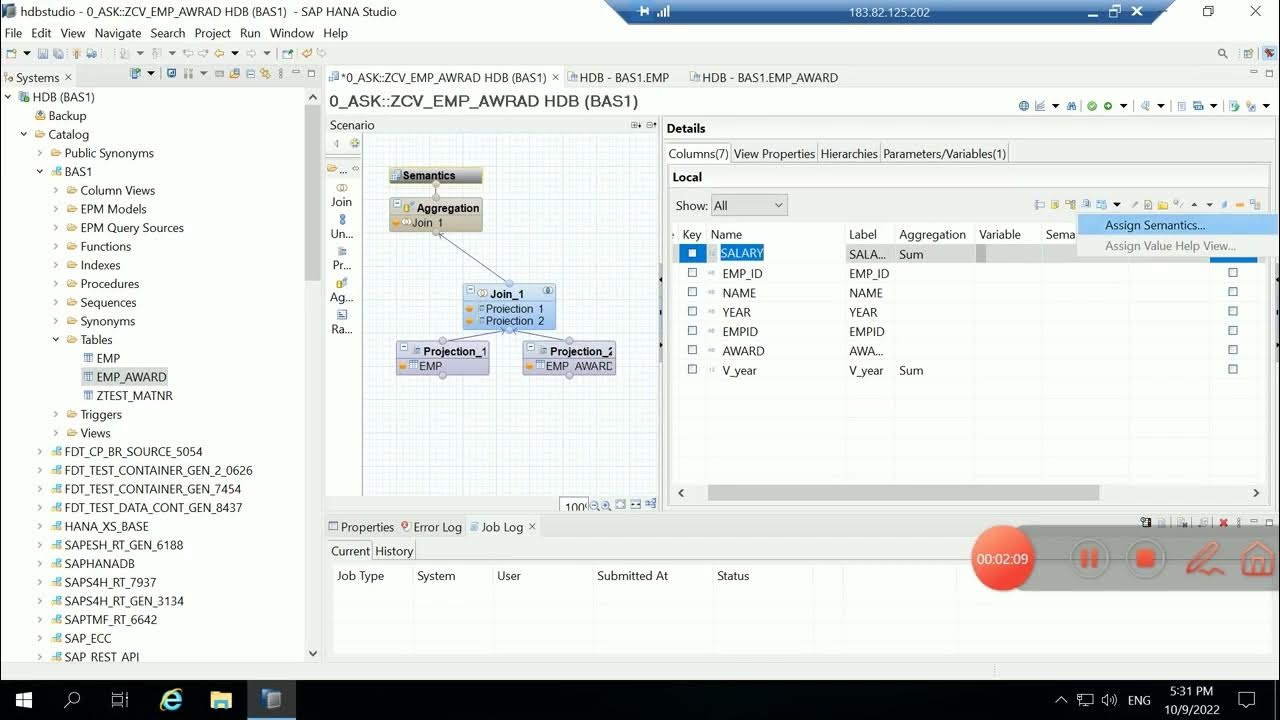Pause the screen recording
The height and width of the screenshot is (720, 1280).
tap(1089, 559)
